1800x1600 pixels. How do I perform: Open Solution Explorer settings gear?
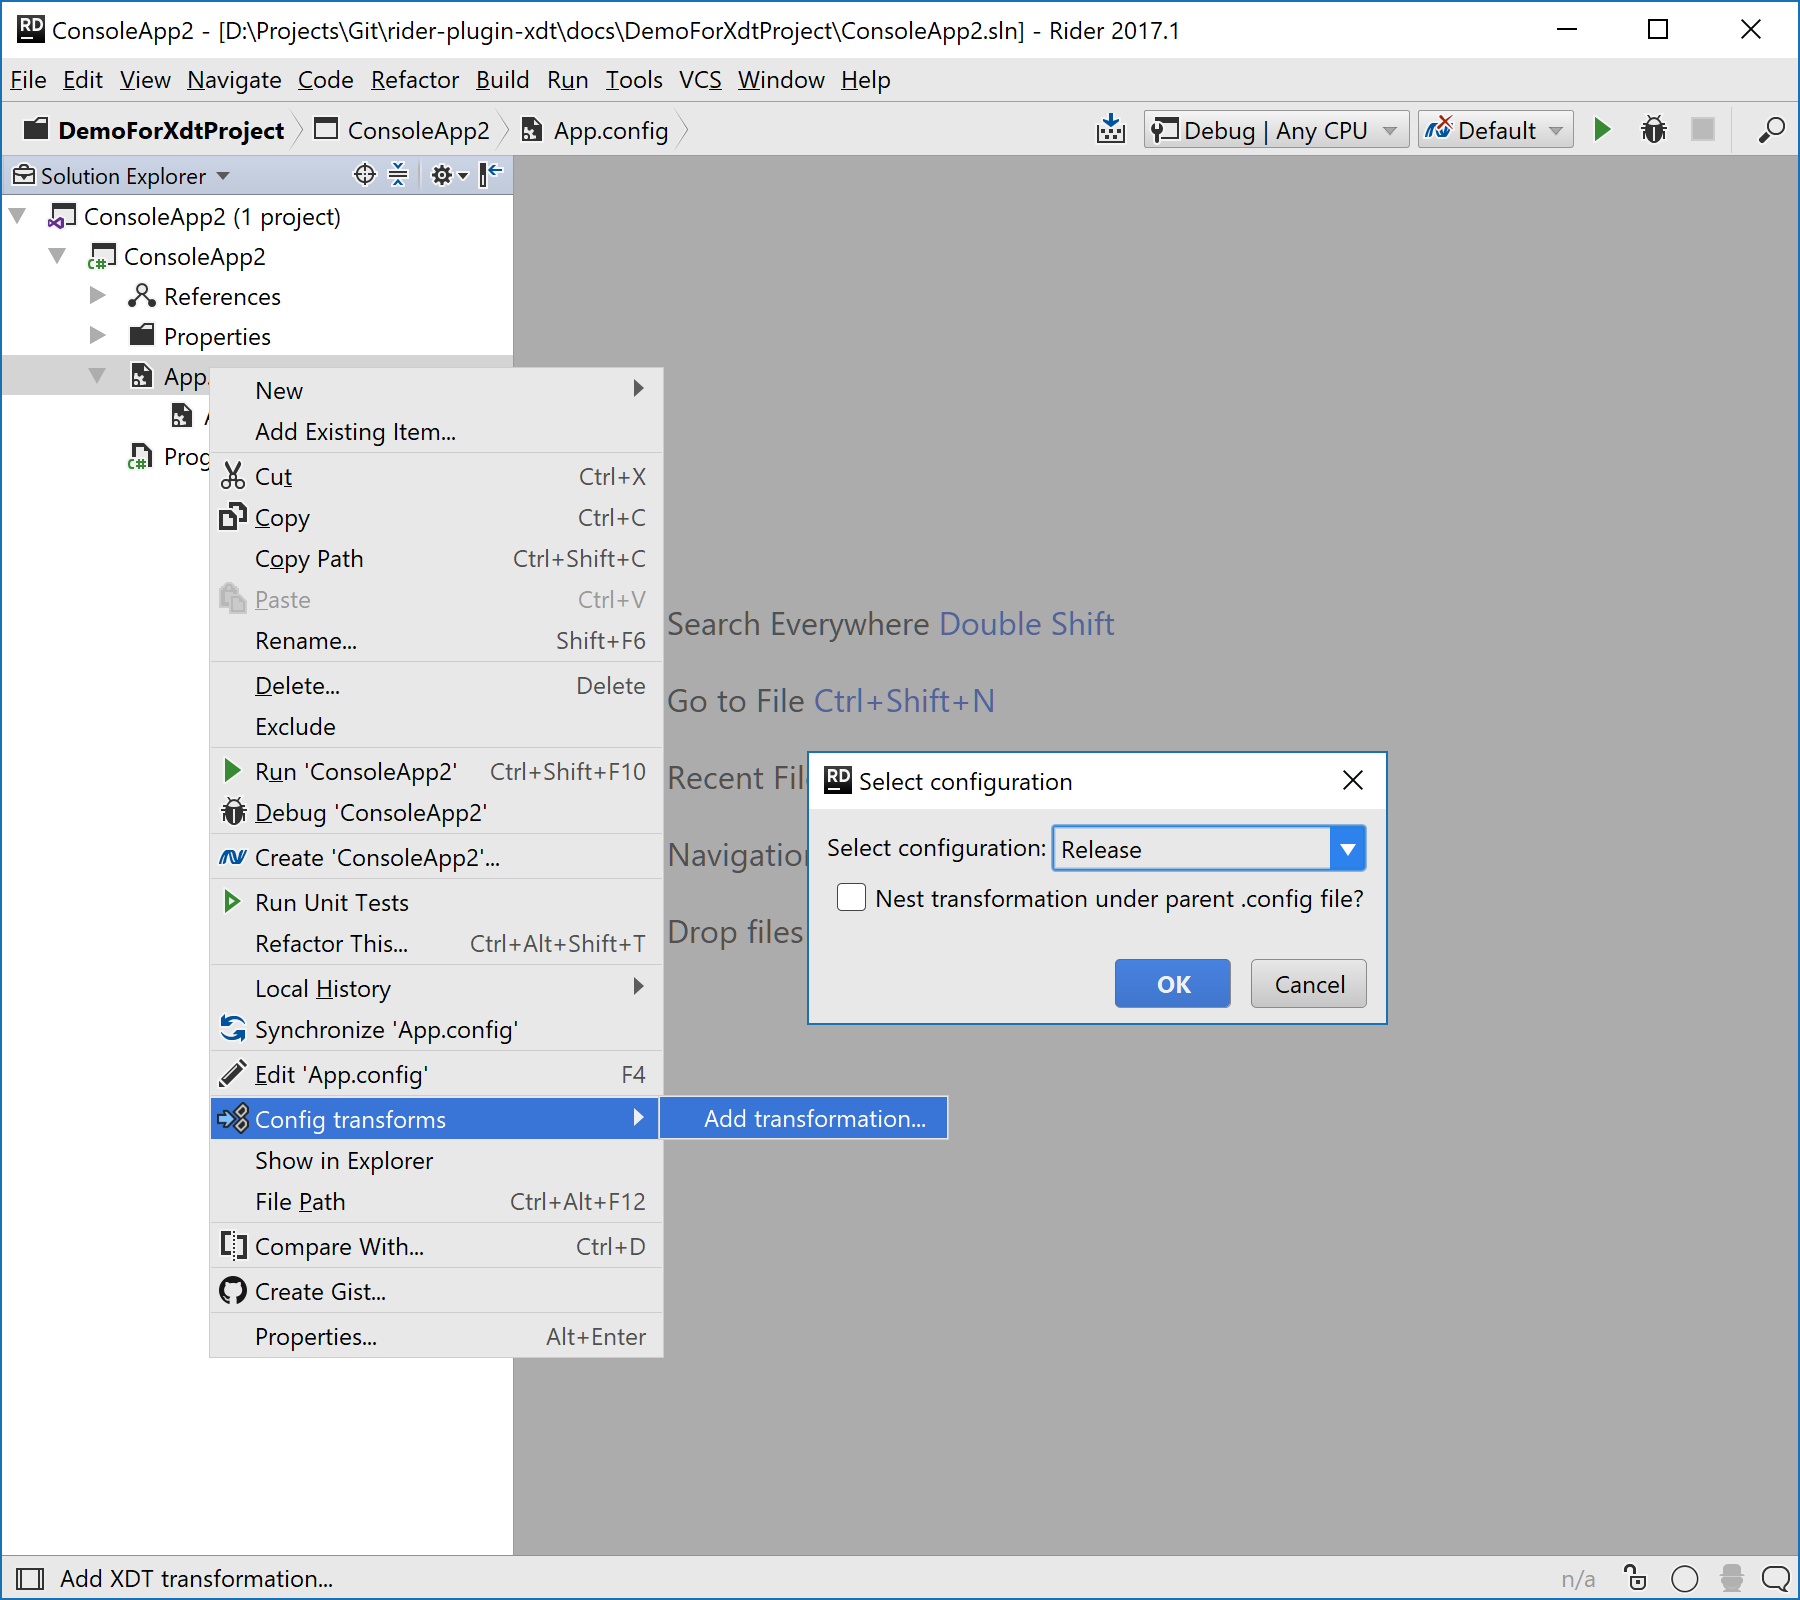pyautogui.click(x=448, y=175)
